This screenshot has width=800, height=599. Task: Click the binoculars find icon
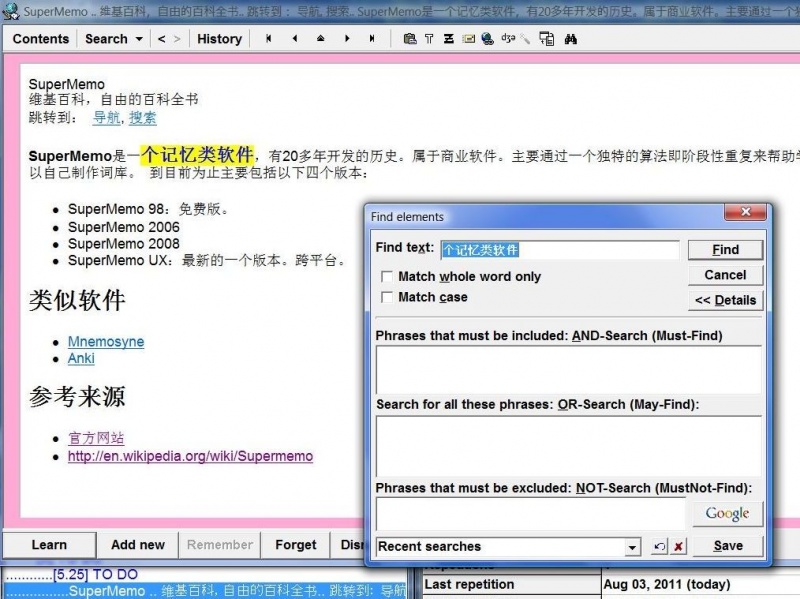[571, 39]
